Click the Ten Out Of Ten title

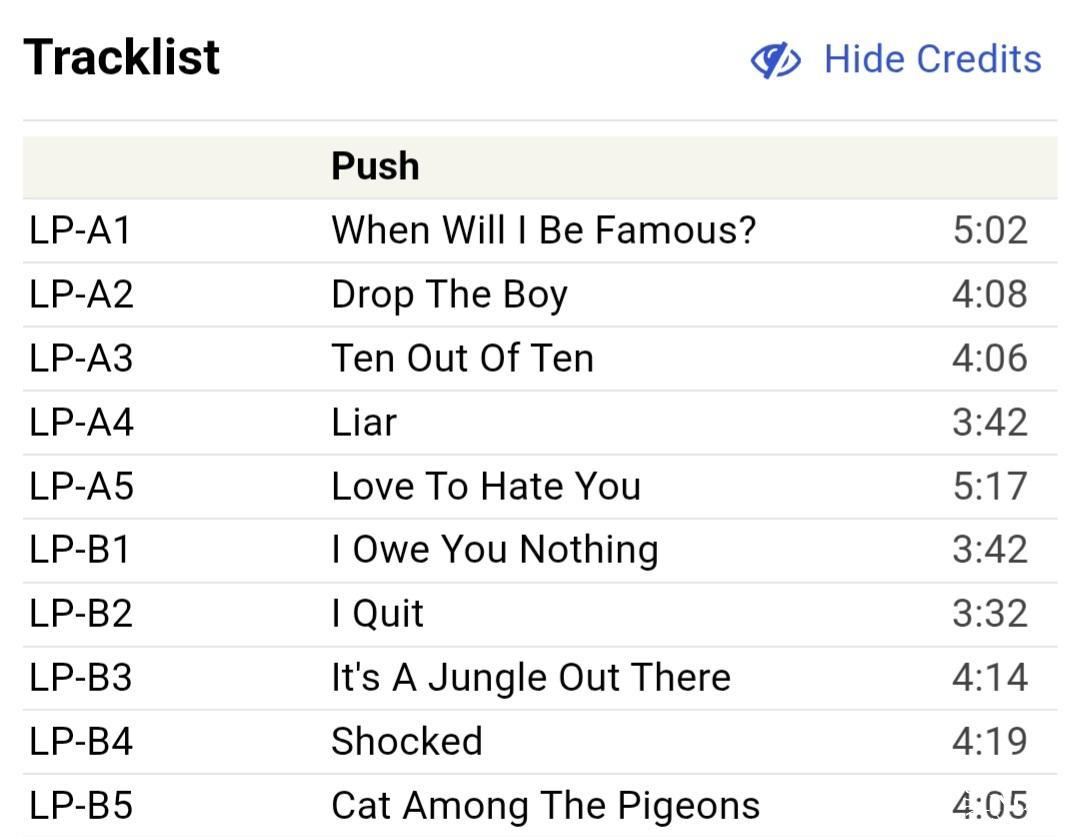coord(462,358)
